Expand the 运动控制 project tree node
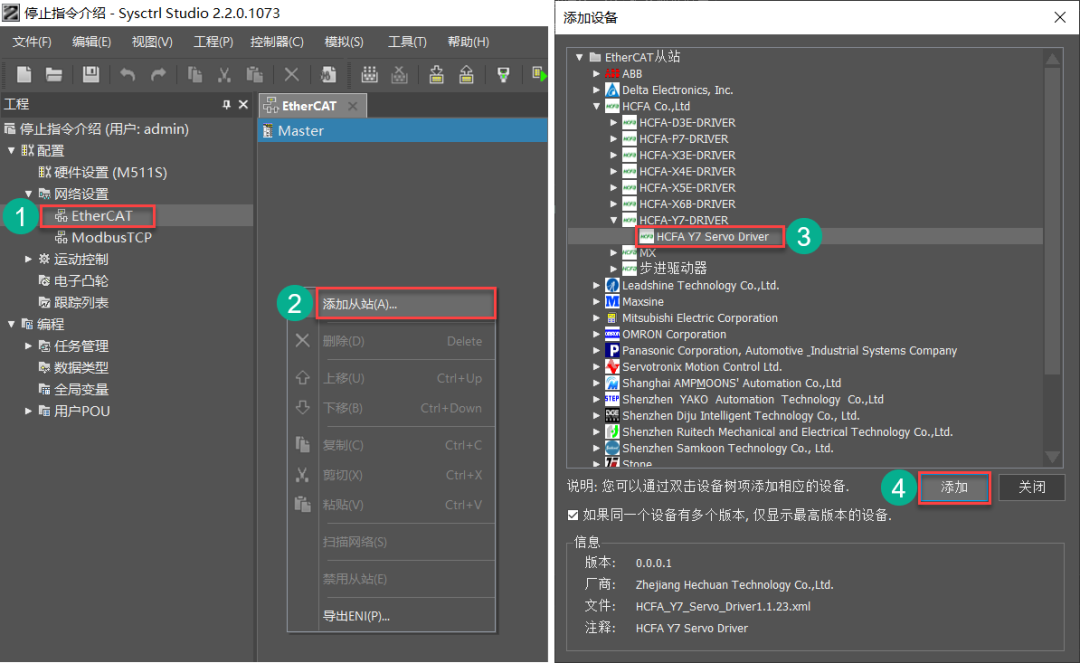The width and height of the screenshot is (1080, 663). point(28,259)
